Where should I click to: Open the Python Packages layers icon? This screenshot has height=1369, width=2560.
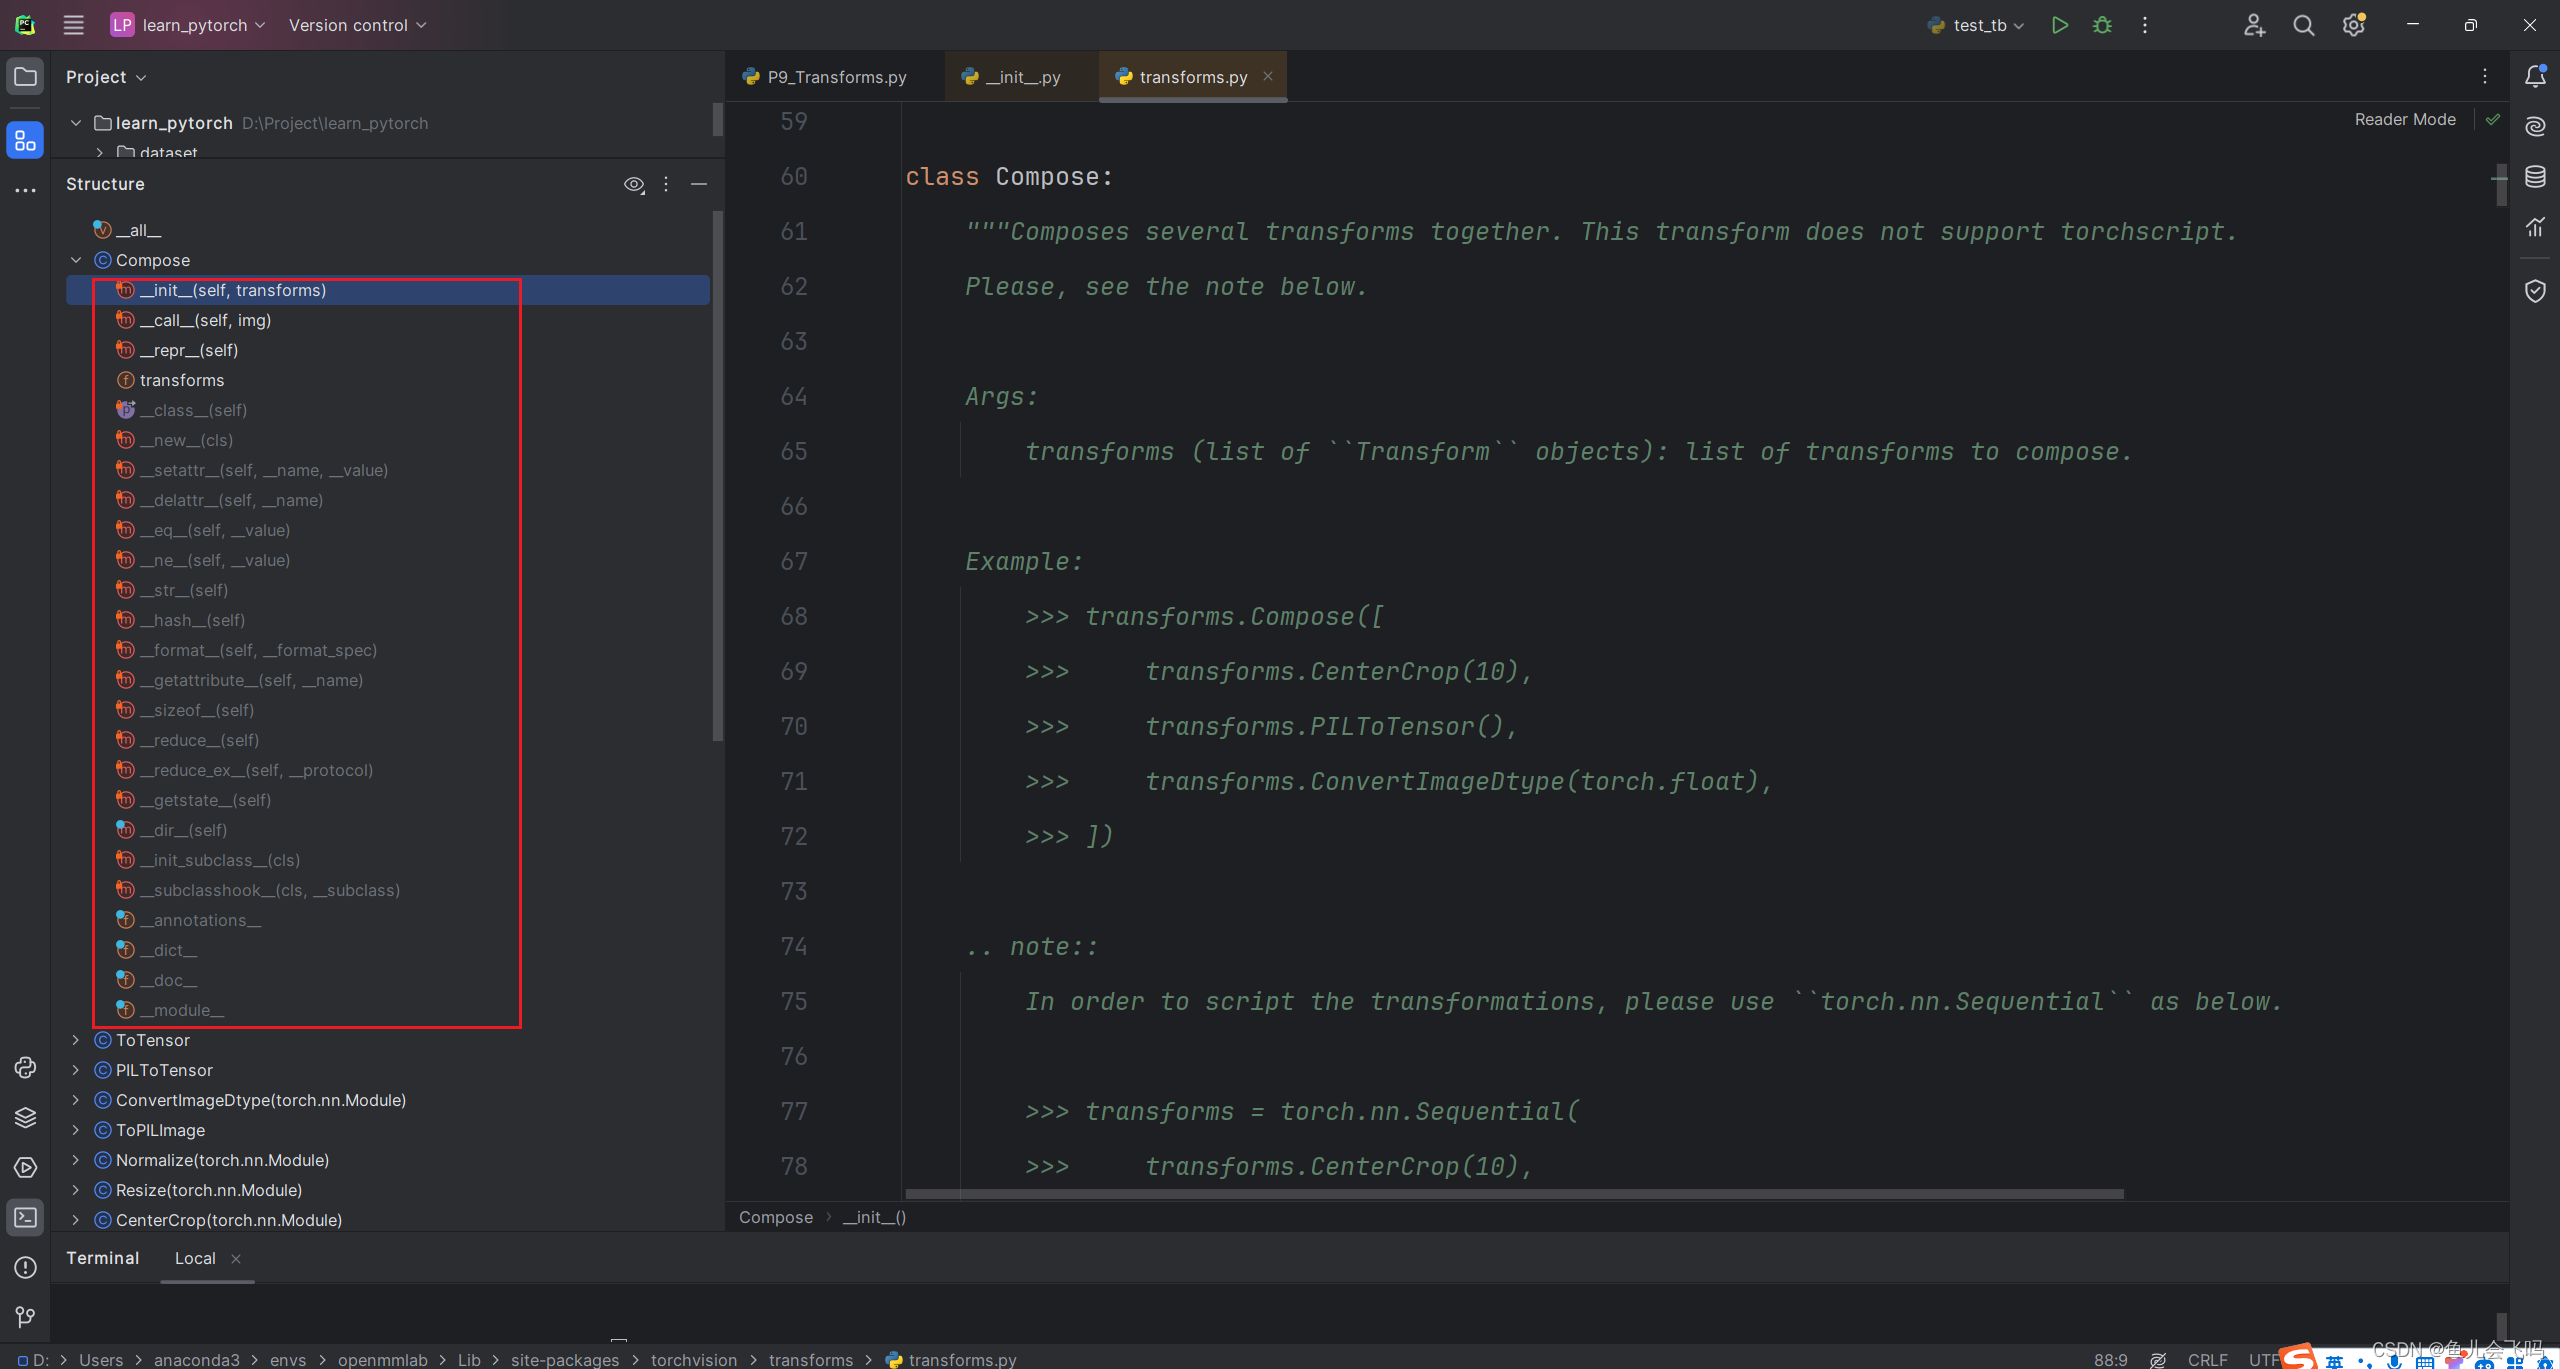point(25,1117)
